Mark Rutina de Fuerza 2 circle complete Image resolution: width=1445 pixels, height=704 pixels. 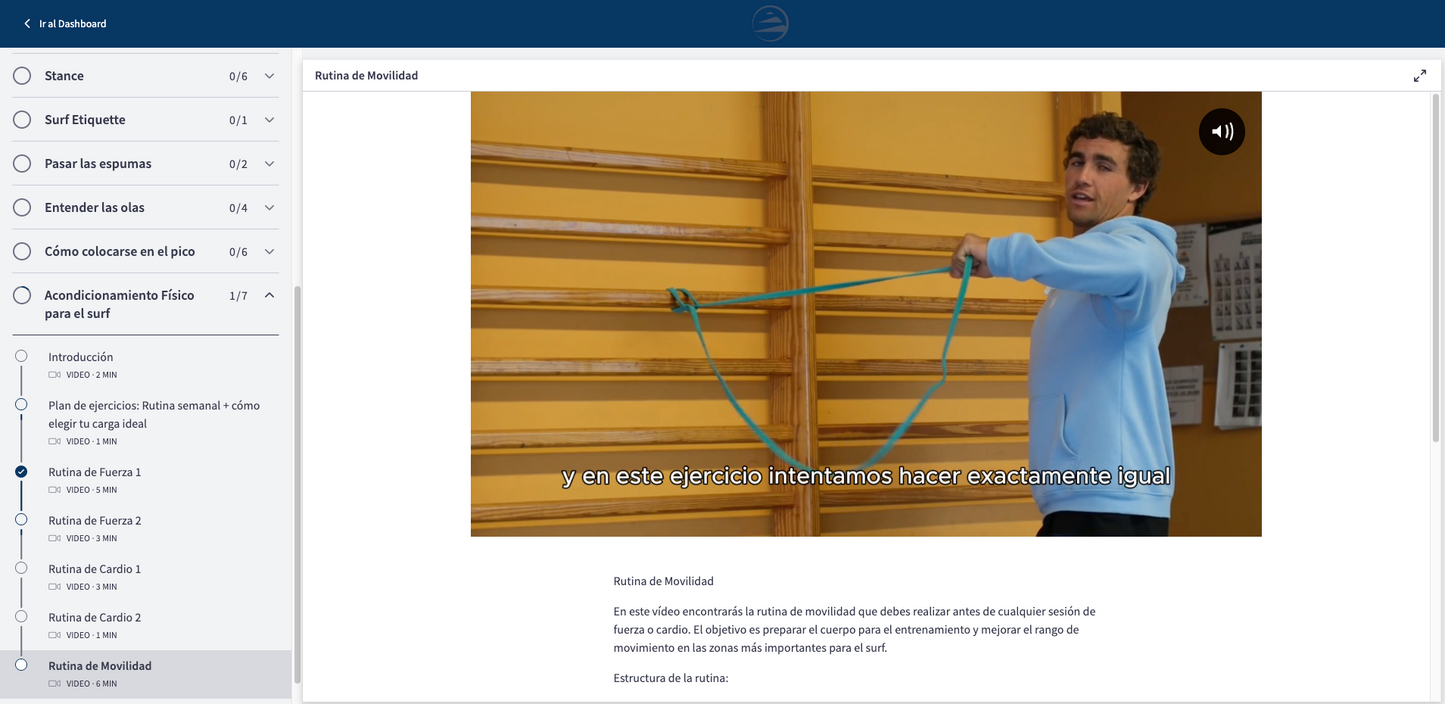click(x=21, y=520)
